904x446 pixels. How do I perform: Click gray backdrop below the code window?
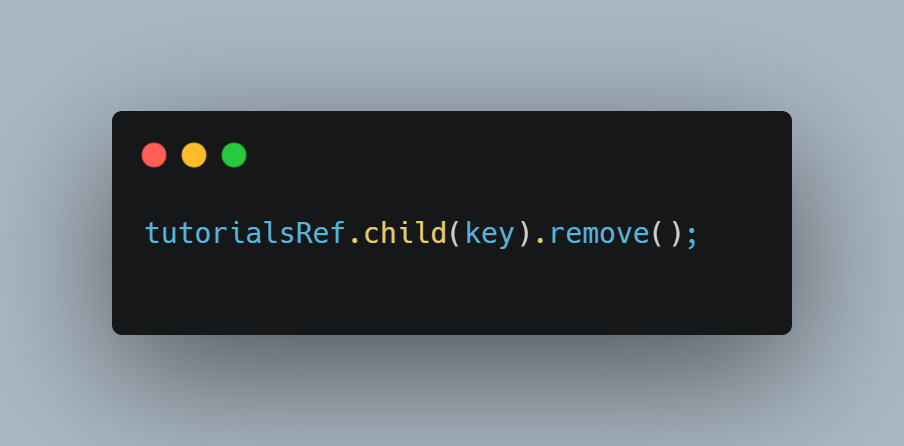(452, 392)
